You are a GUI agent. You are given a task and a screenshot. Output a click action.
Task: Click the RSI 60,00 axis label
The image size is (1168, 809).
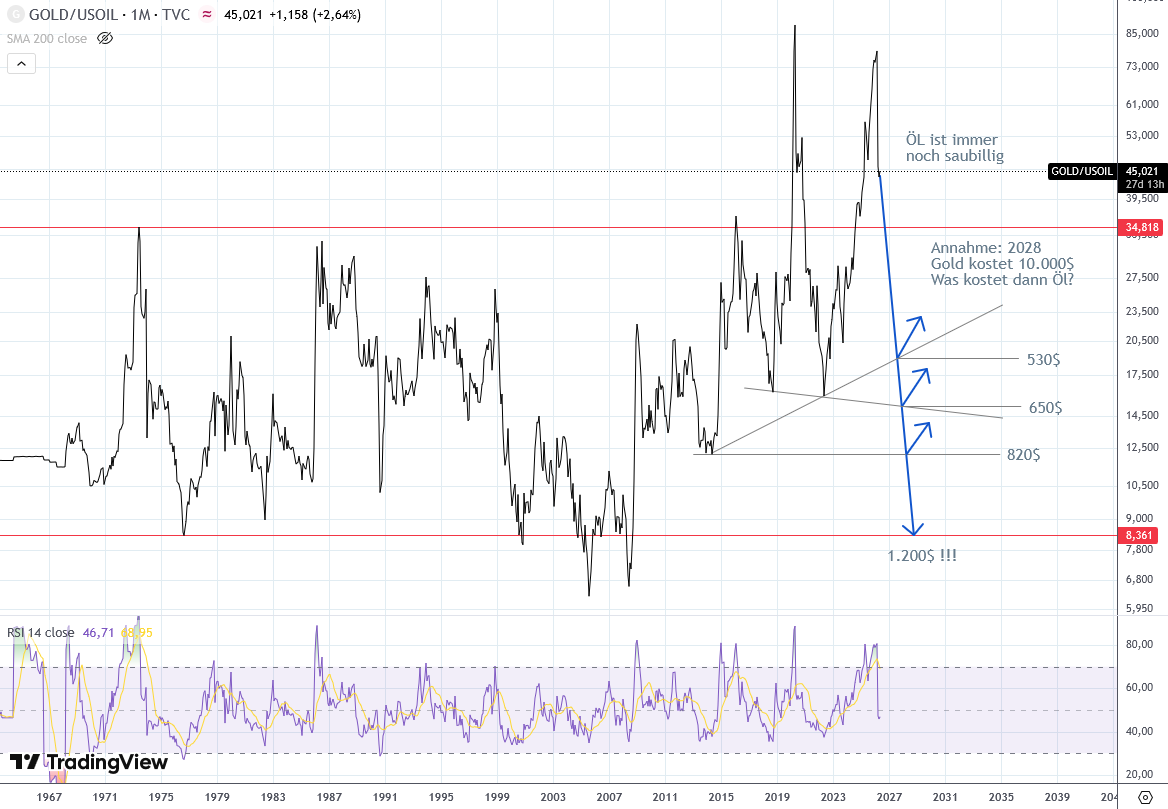coord(1139,687)
